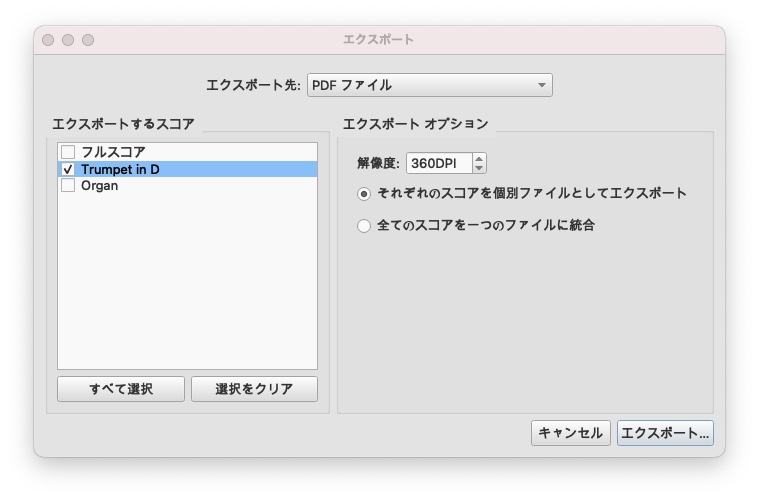Click the highlighted Trumpet in D row text
Viewport: 759px width, 499px height.
[120, 169]
